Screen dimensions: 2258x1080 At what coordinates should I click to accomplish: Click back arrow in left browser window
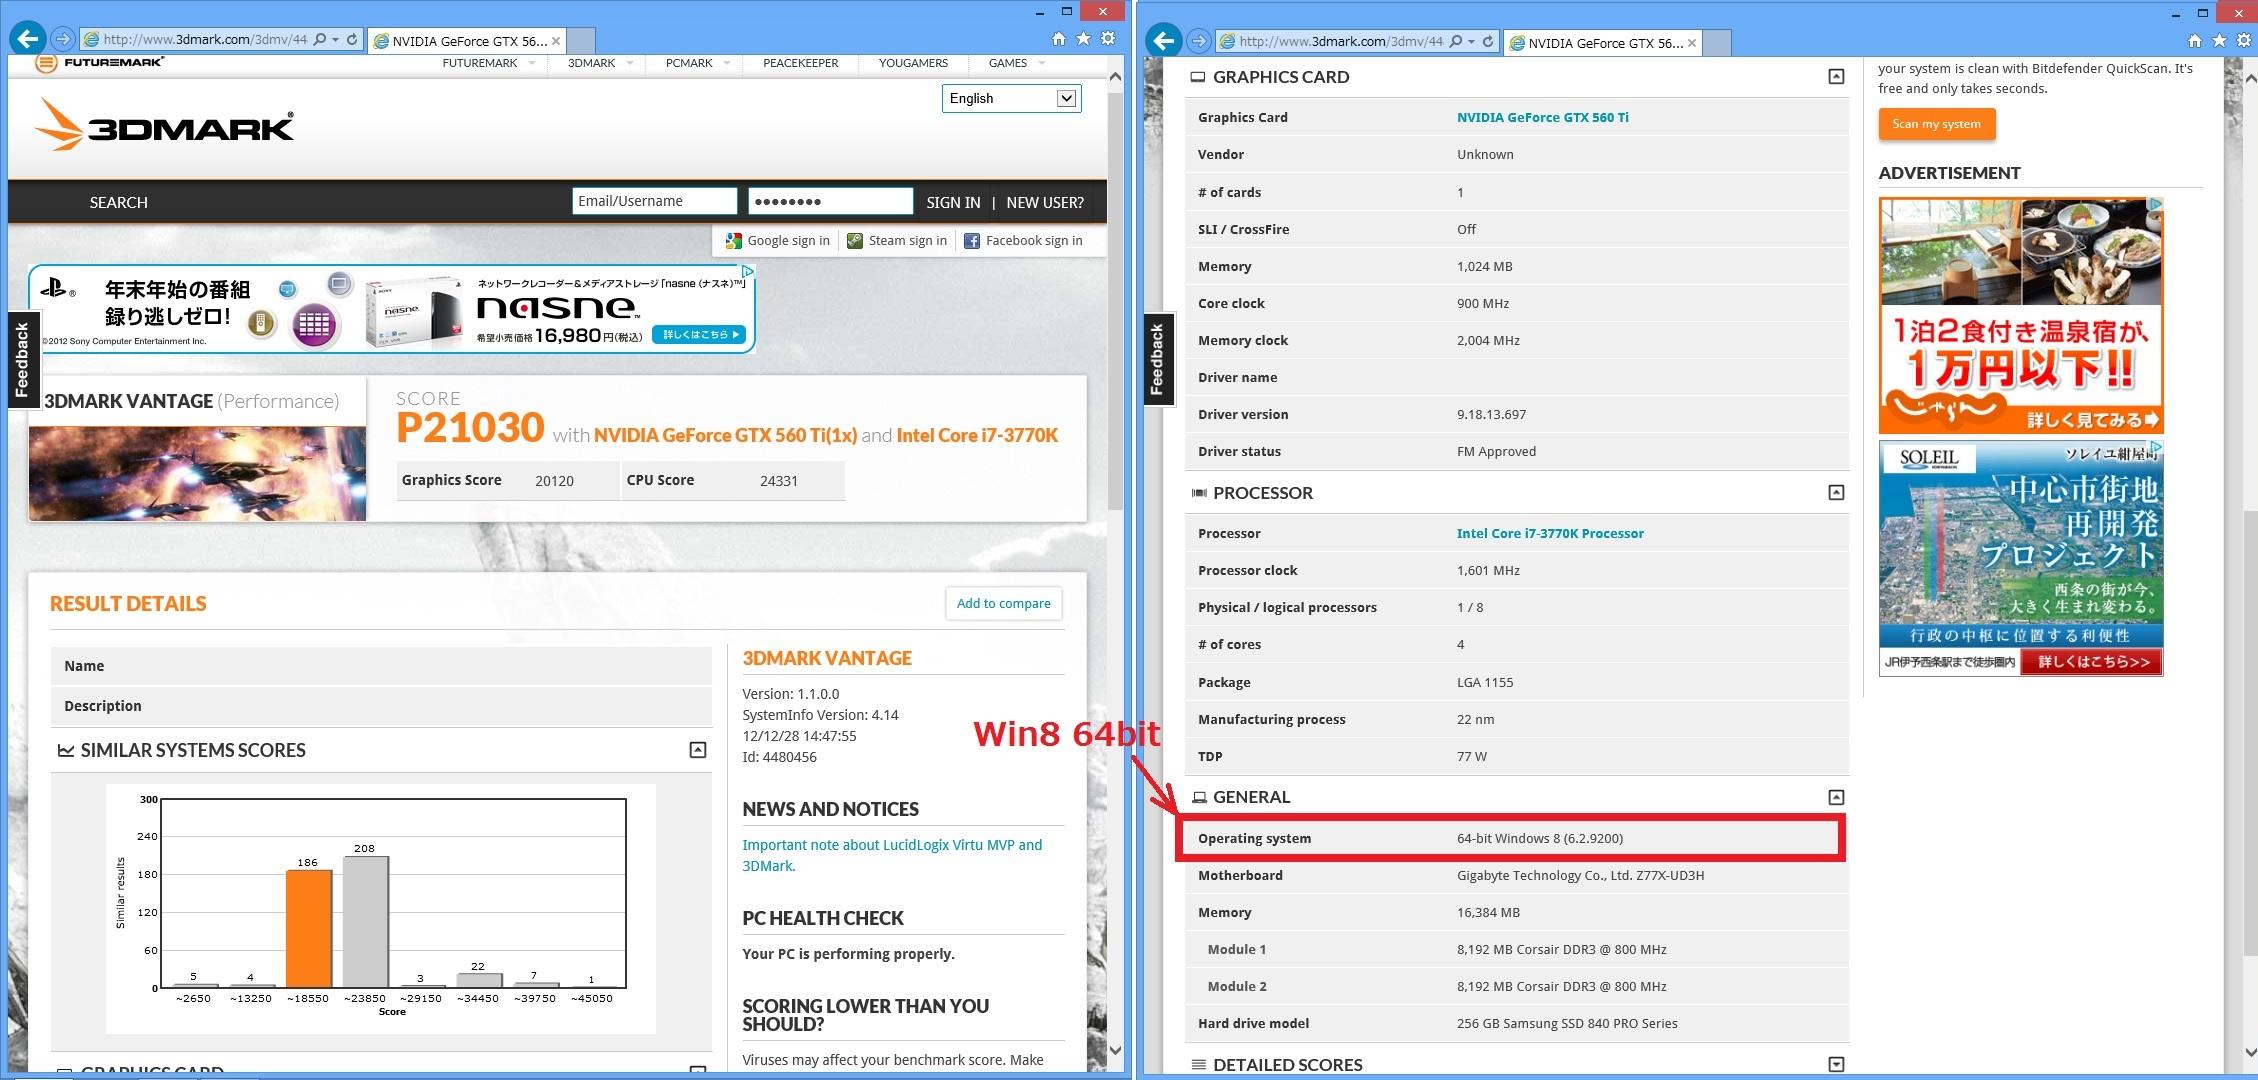[x=28, y=39]
